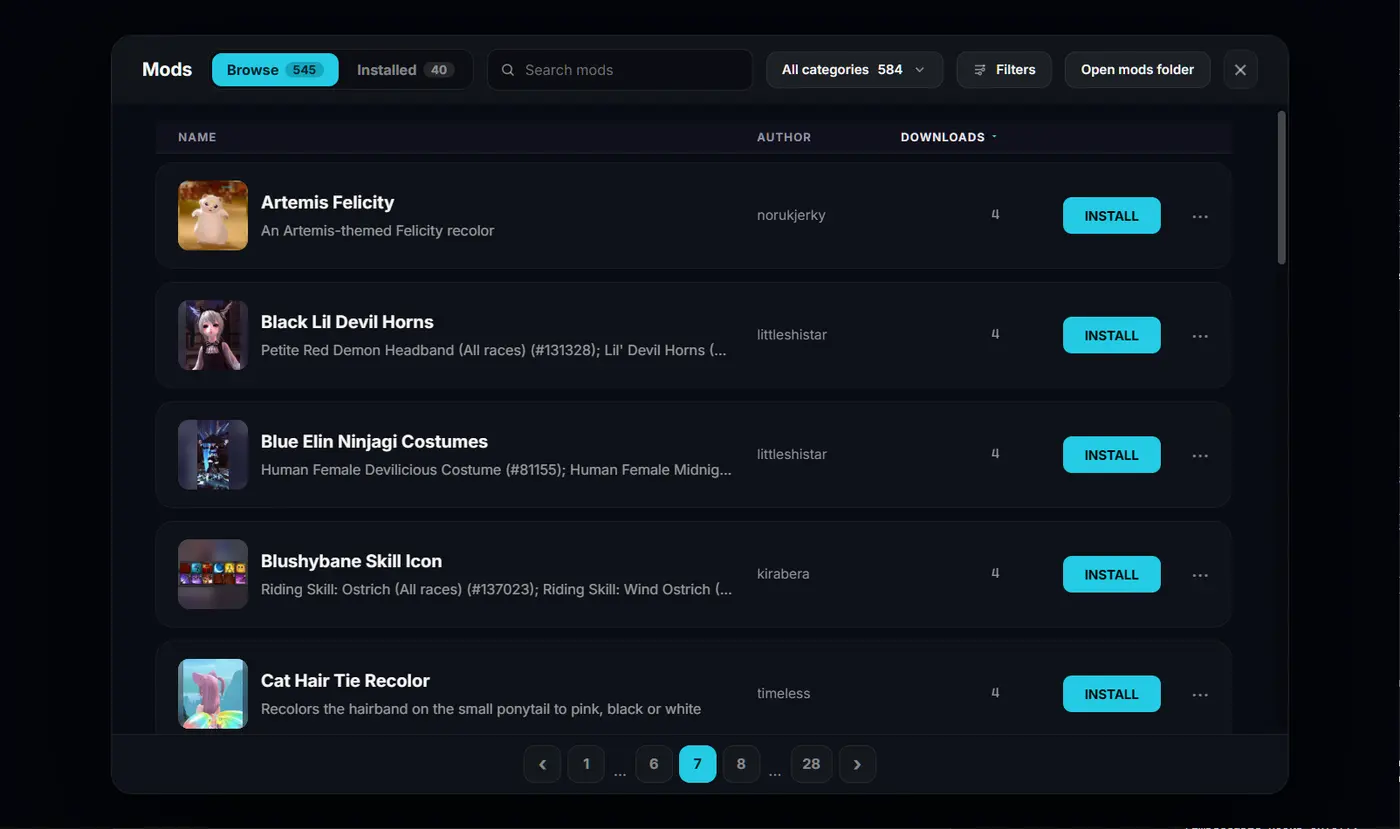The width and height of the screenshot is (1400, 829).
Task: Open the Cat Hair Tie Recolor thumbnail
Action: click(x=213, y=693)
